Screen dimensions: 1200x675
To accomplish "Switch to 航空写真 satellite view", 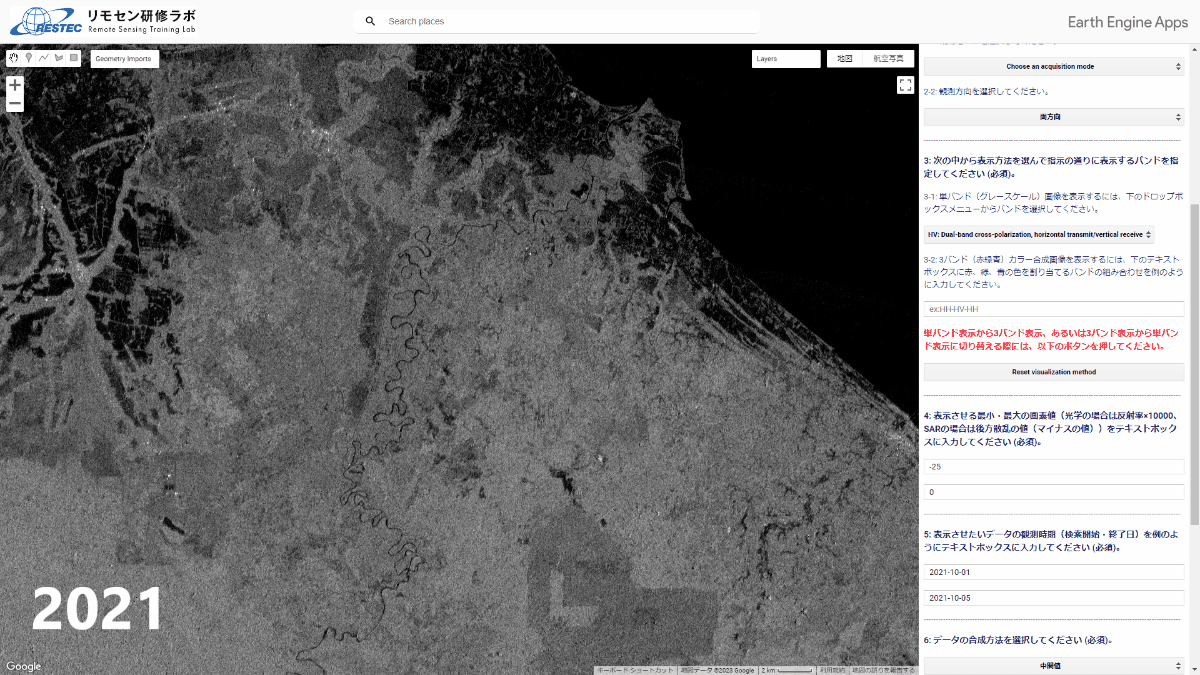I will (x=888, y=59).
